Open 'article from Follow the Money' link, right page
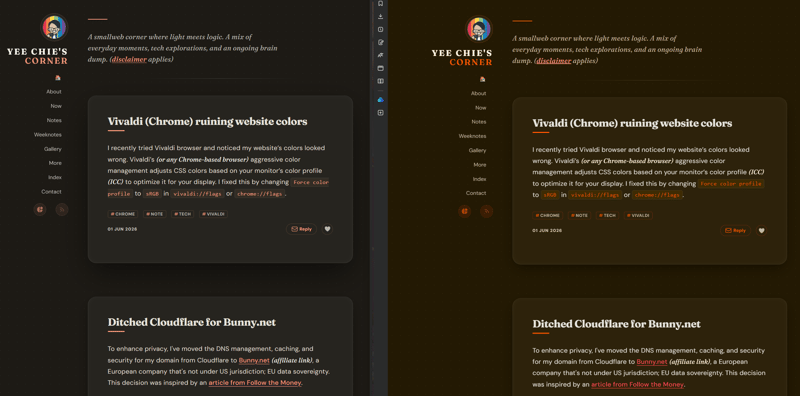This screenshot has width=800, height=396. (x=638, y=385)
